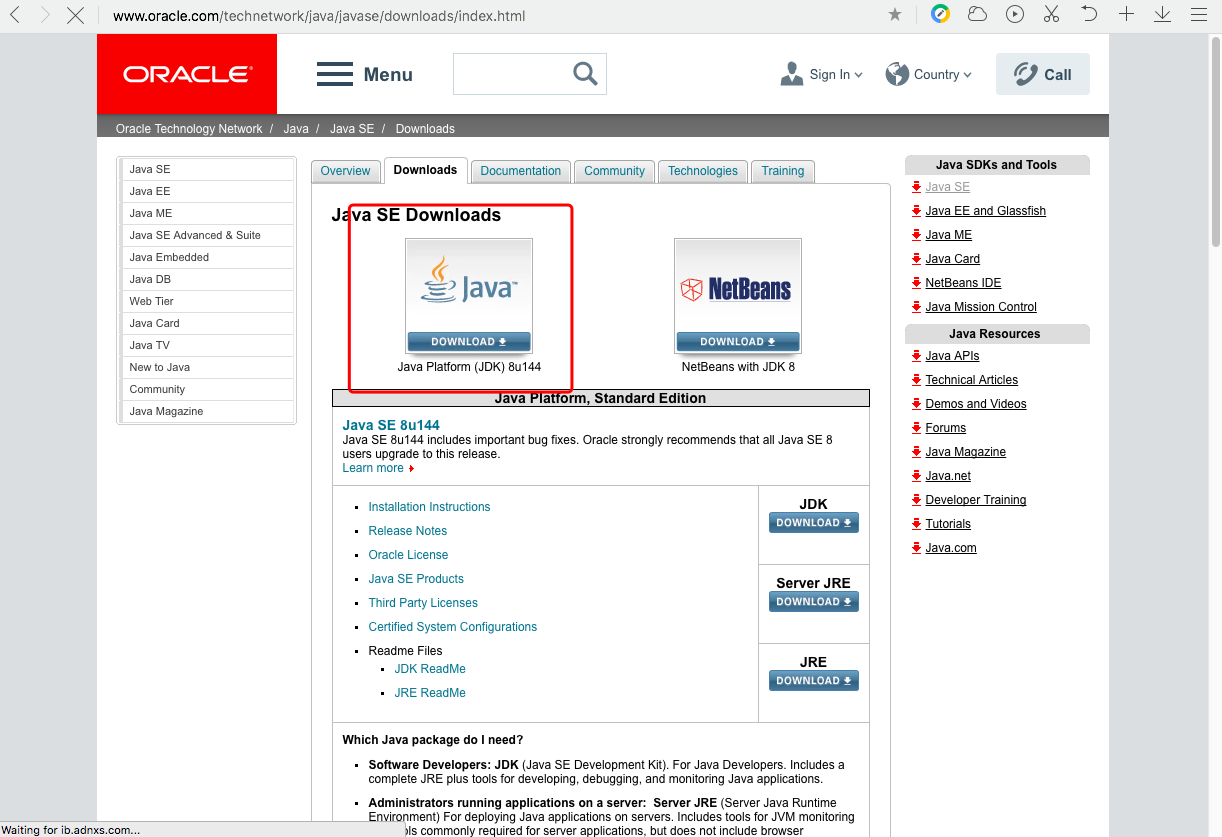Click the cloud icon in browser toolbar
Screen dimensions: 1222x837
977,14
